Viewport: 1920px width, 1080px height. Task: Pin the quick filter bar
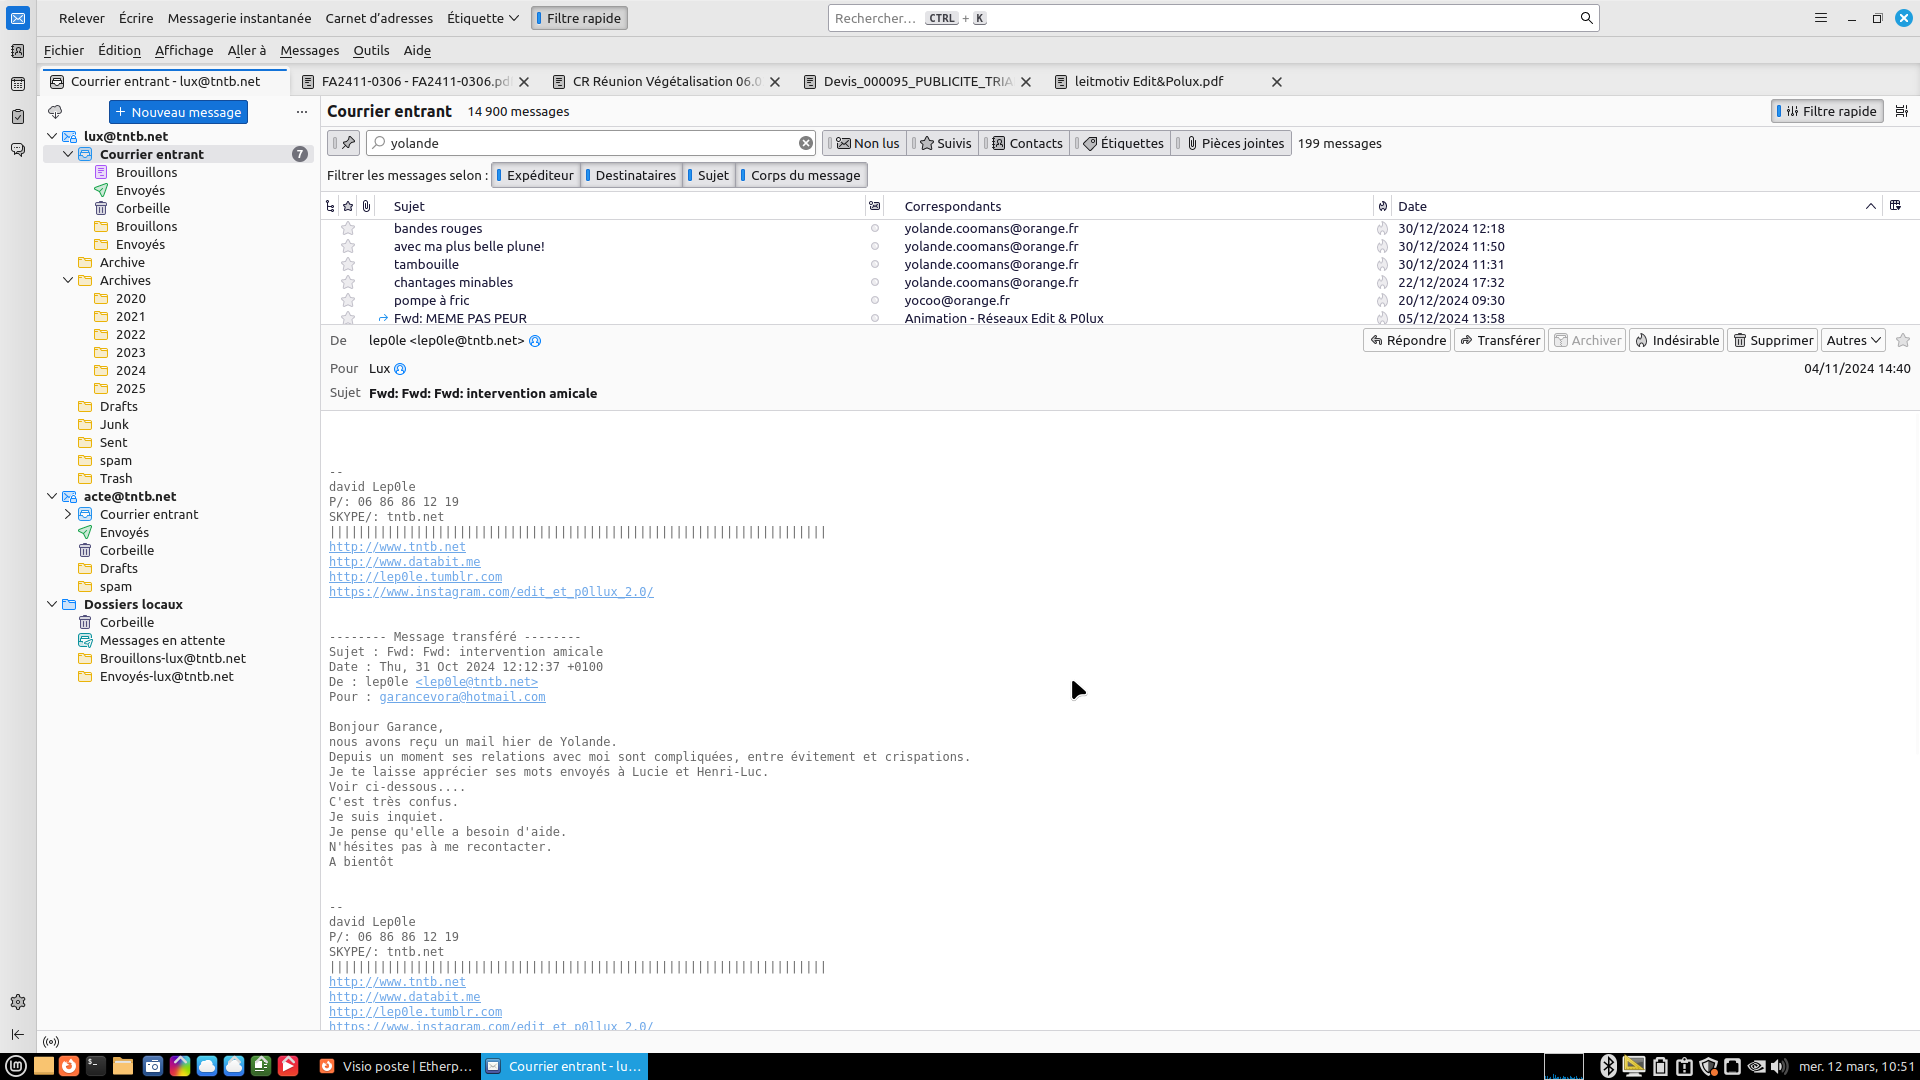(x=347, y=143)
